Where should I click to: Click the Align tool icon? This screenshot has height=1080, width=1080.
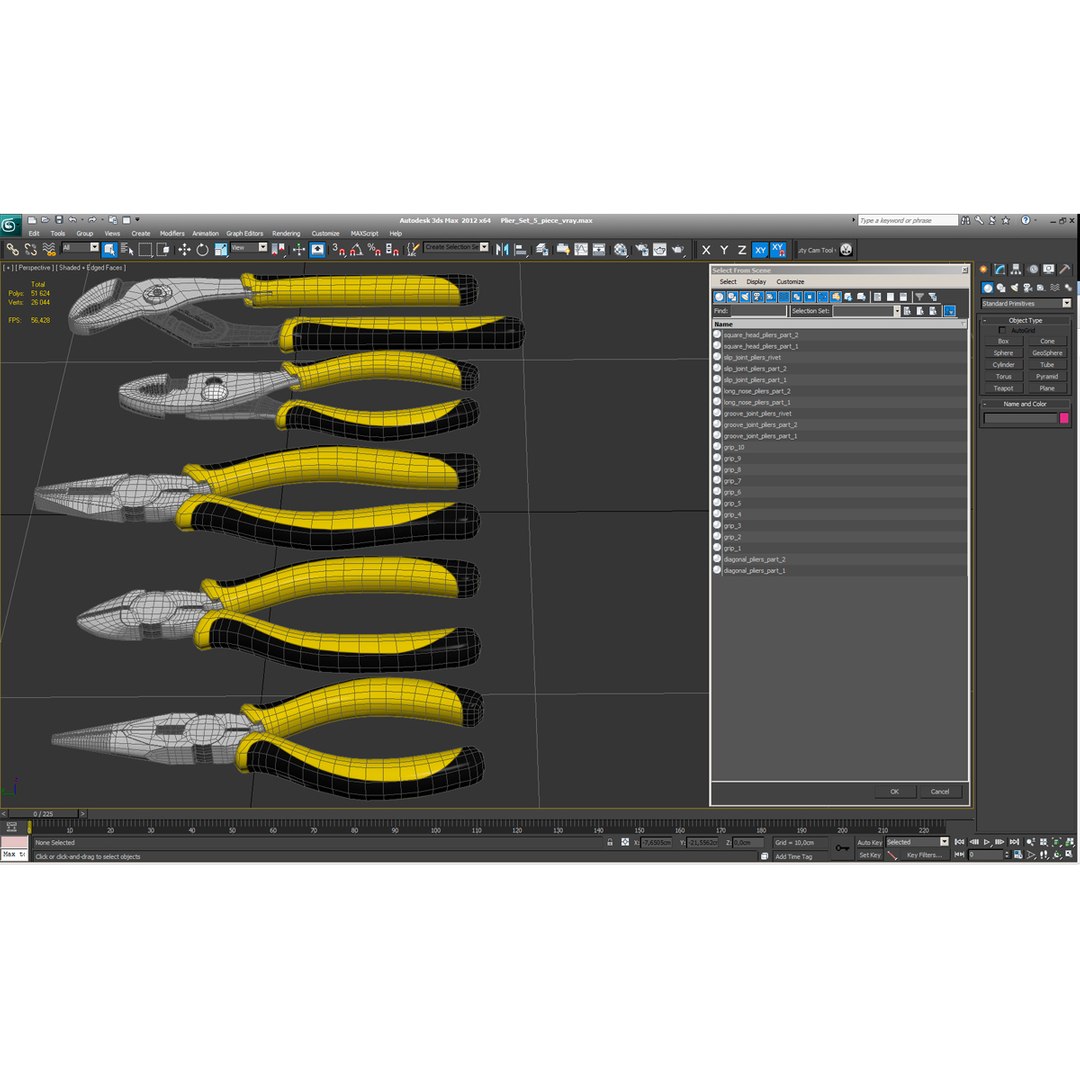click(x=521, y=249)
